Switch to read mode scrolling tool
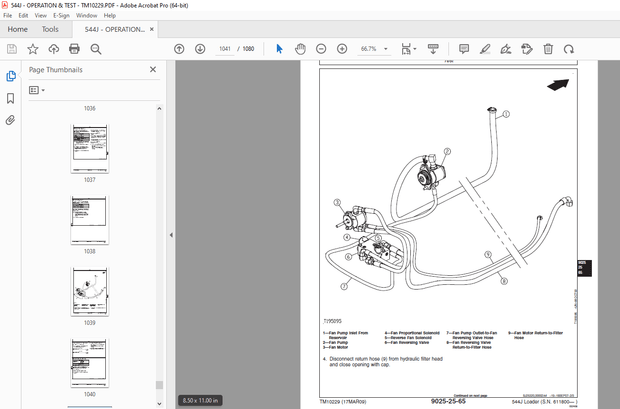This screenshot has width=620, height=409. [433, 49]
